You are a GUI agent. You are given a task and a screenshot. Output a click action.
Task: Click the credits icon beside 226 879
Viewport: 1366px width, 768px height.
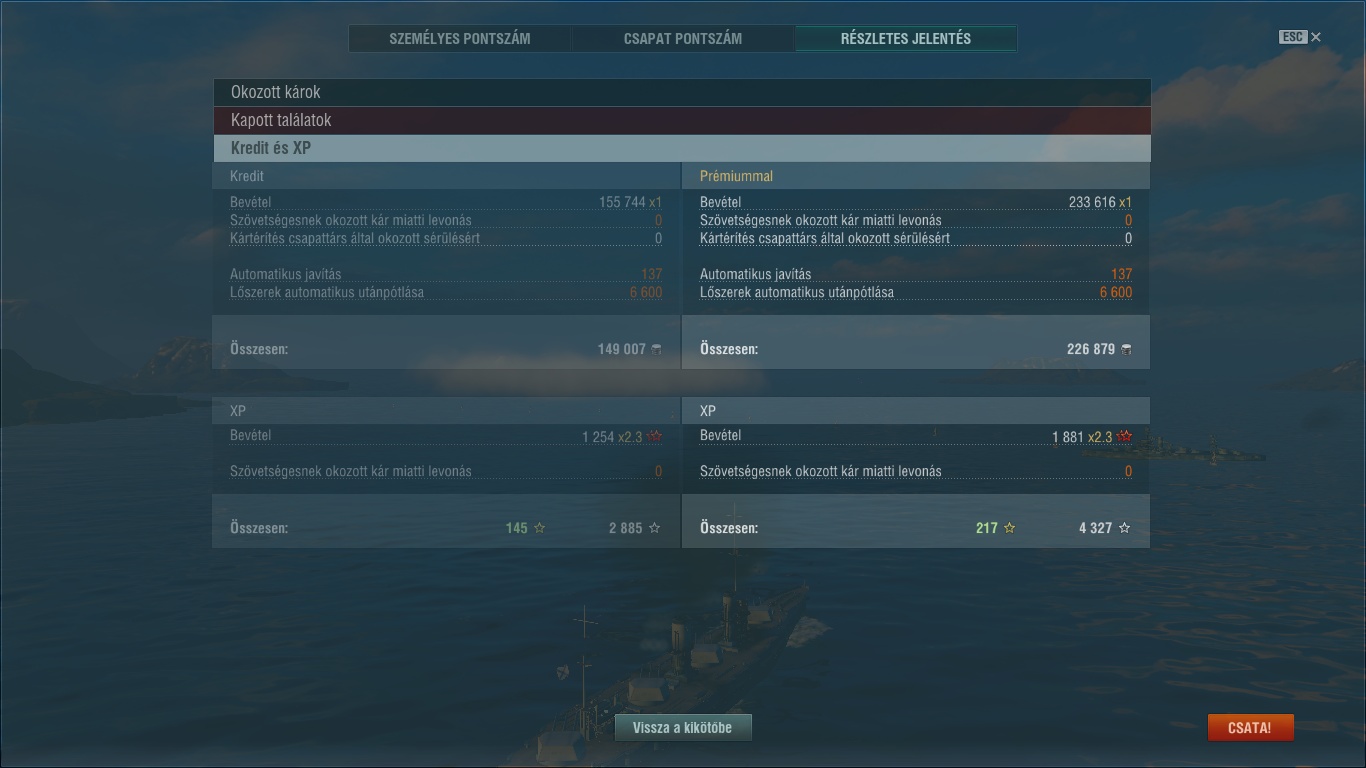[x=1126, y=349]
